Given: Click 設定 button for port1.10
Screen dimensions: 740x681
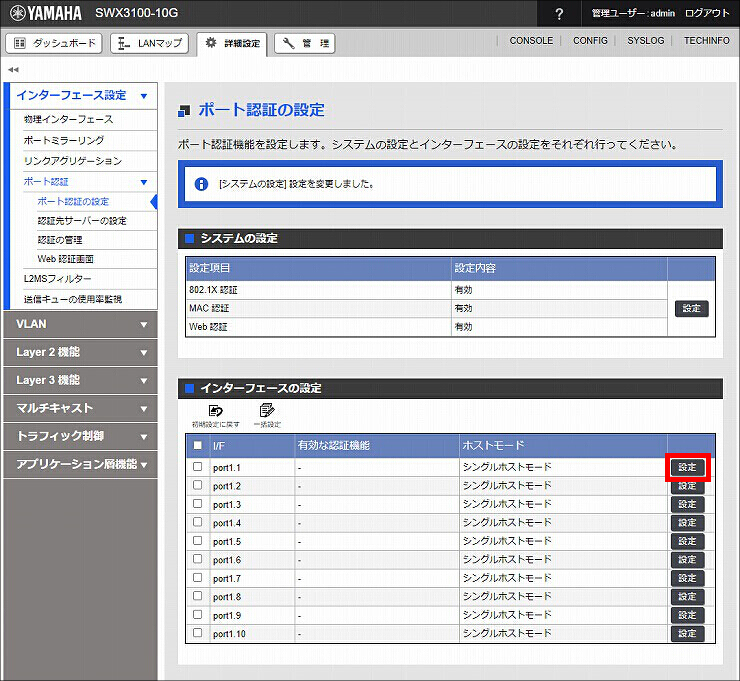Looking at the screenshot, I should pos(688,634).
